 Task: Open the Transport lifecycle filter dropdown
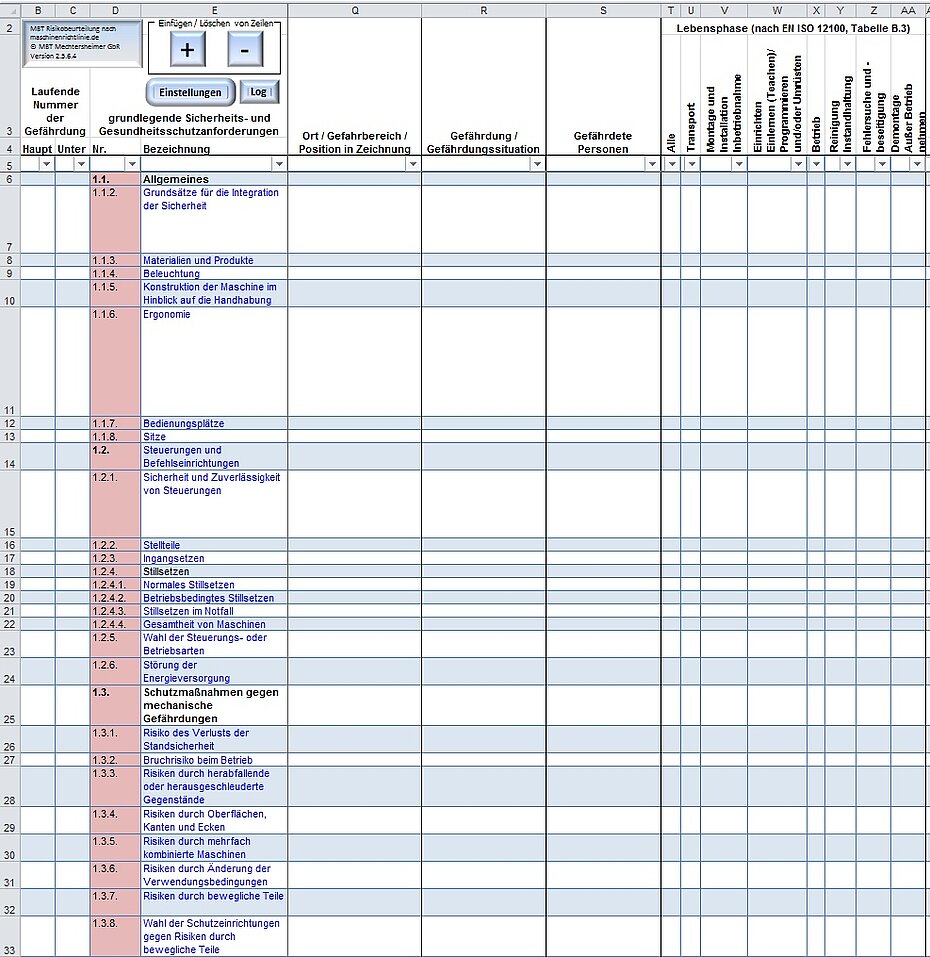click(691, 164)
